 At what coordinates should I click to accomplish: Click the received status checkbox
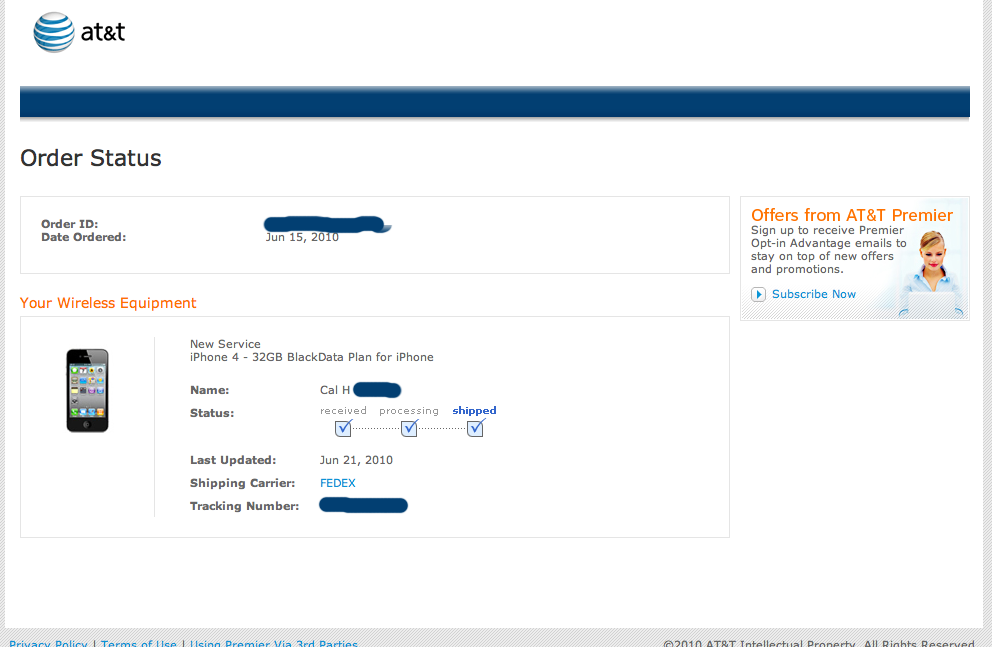344,428
